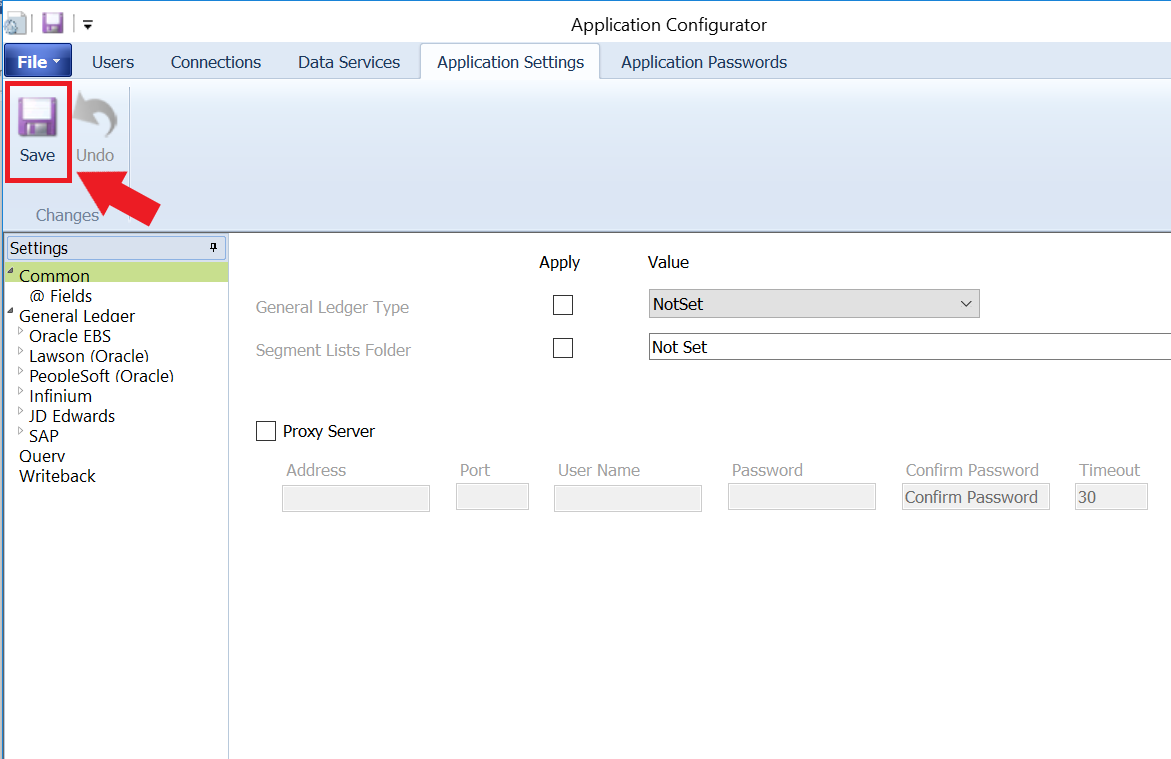
Task: Check the Apply box for Segment Lists Folder
Action: [x=563, y=348]
